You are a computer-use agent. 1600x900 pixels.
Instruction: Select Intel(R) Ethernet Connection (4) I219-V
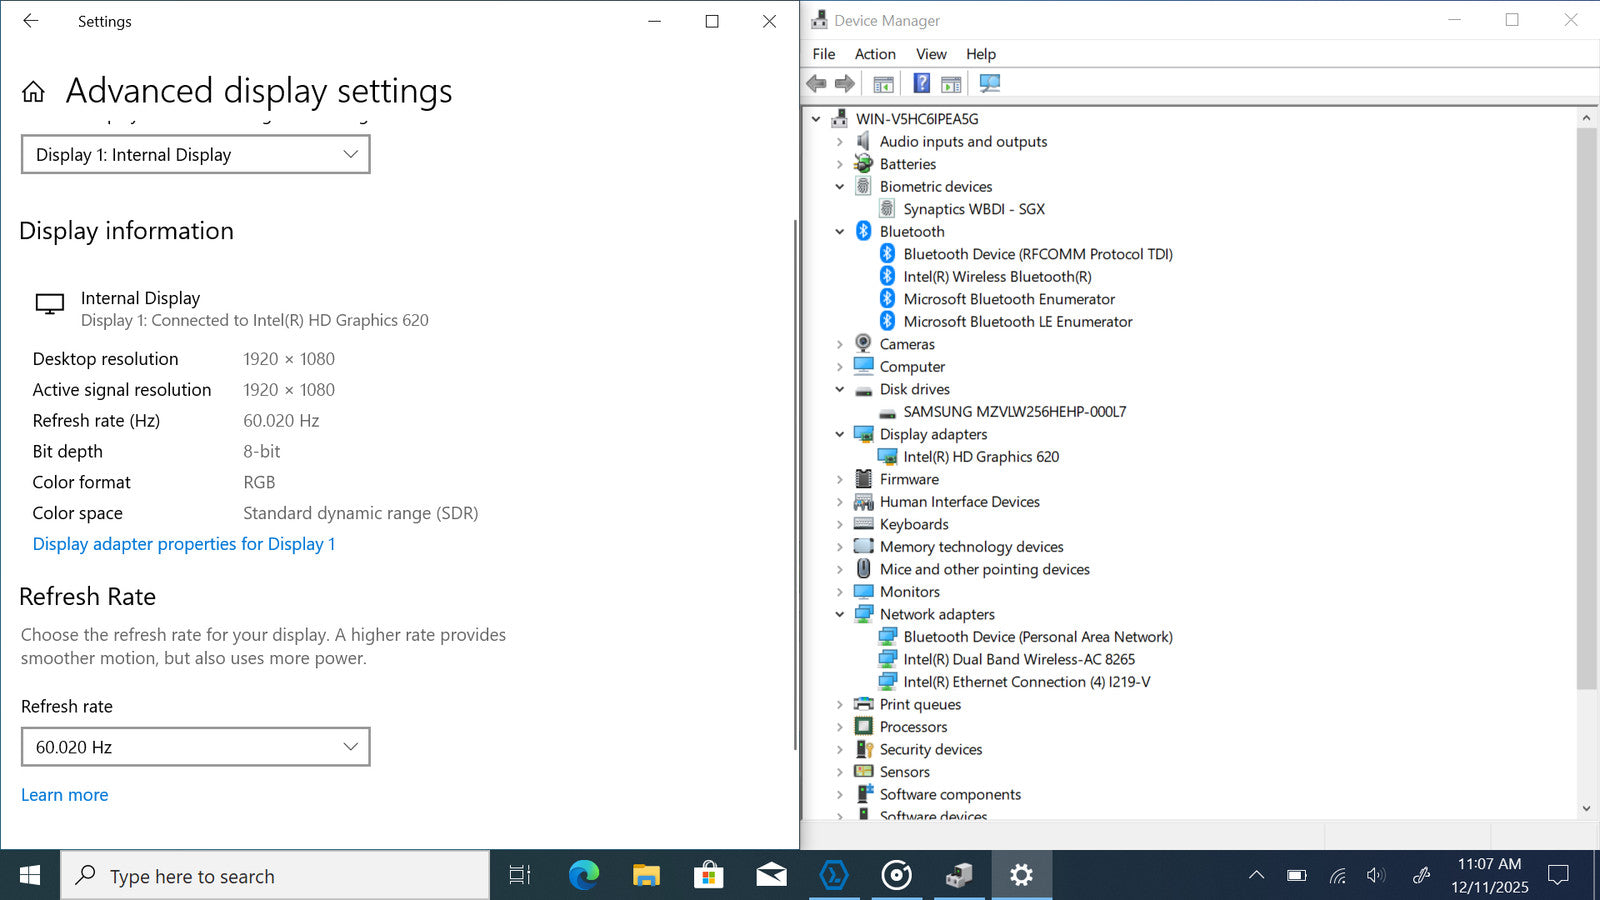[1027, 682]
